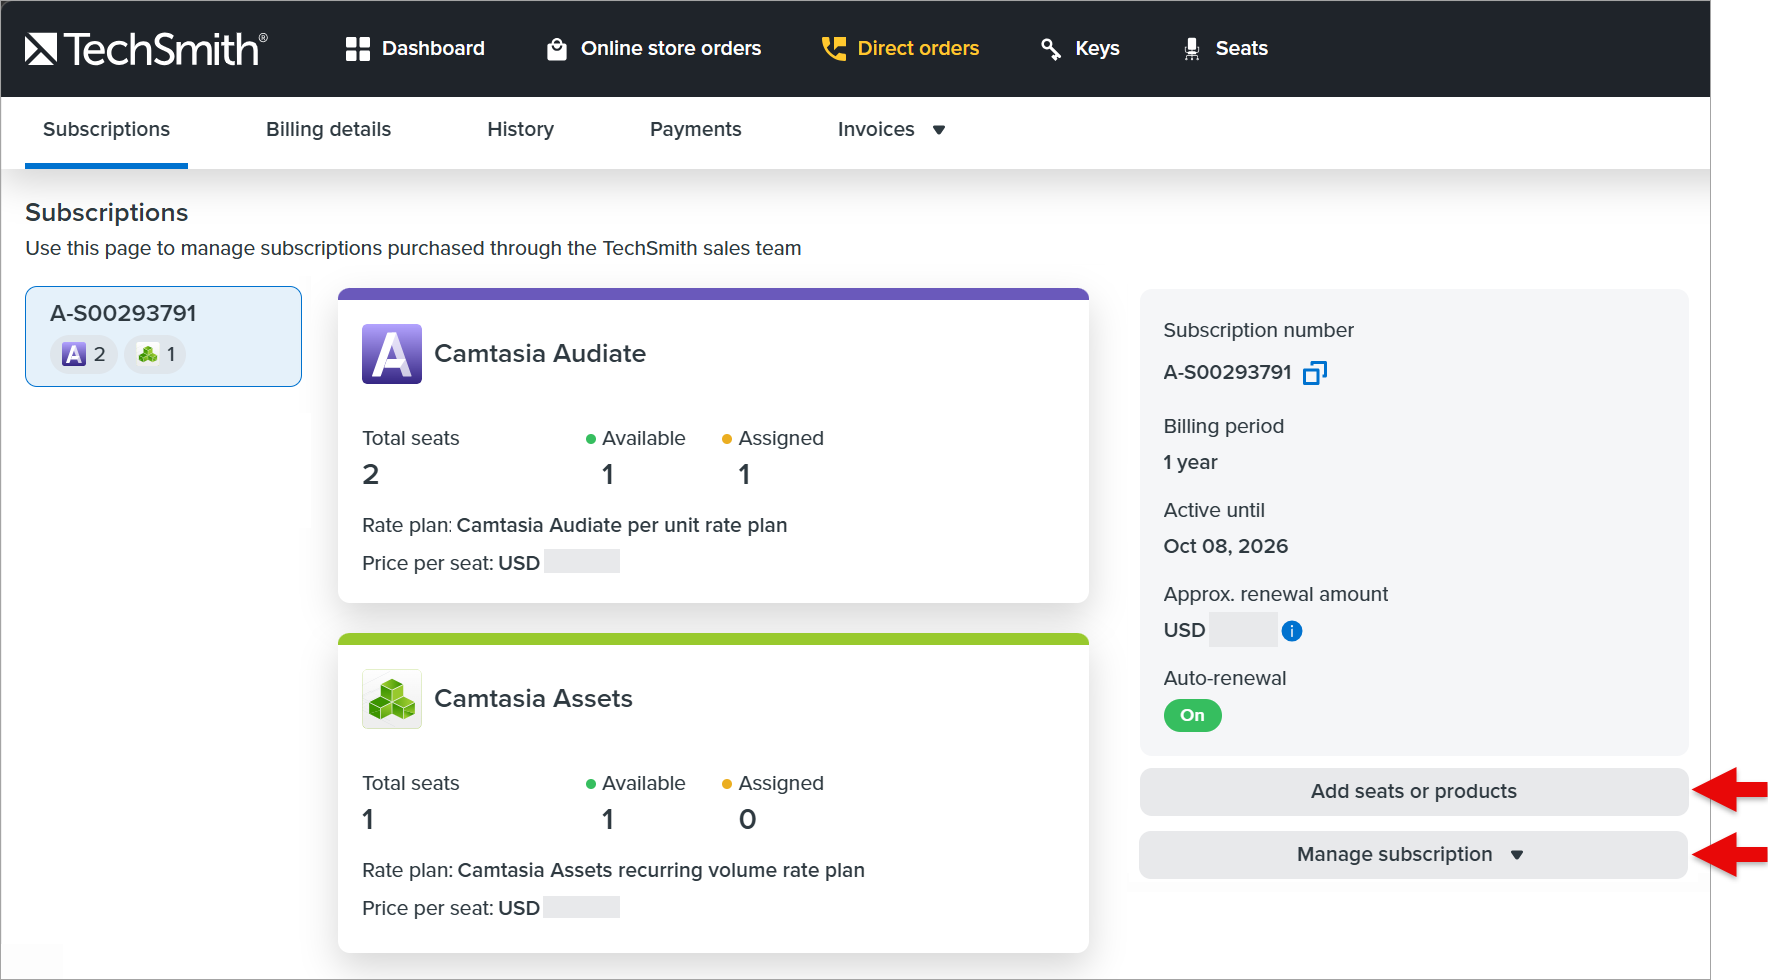This screenshot has height=980, width=1768.
Task: Click the Assets badge showing 1 seat
Action: pyautogui.click(x=156, y=354)
